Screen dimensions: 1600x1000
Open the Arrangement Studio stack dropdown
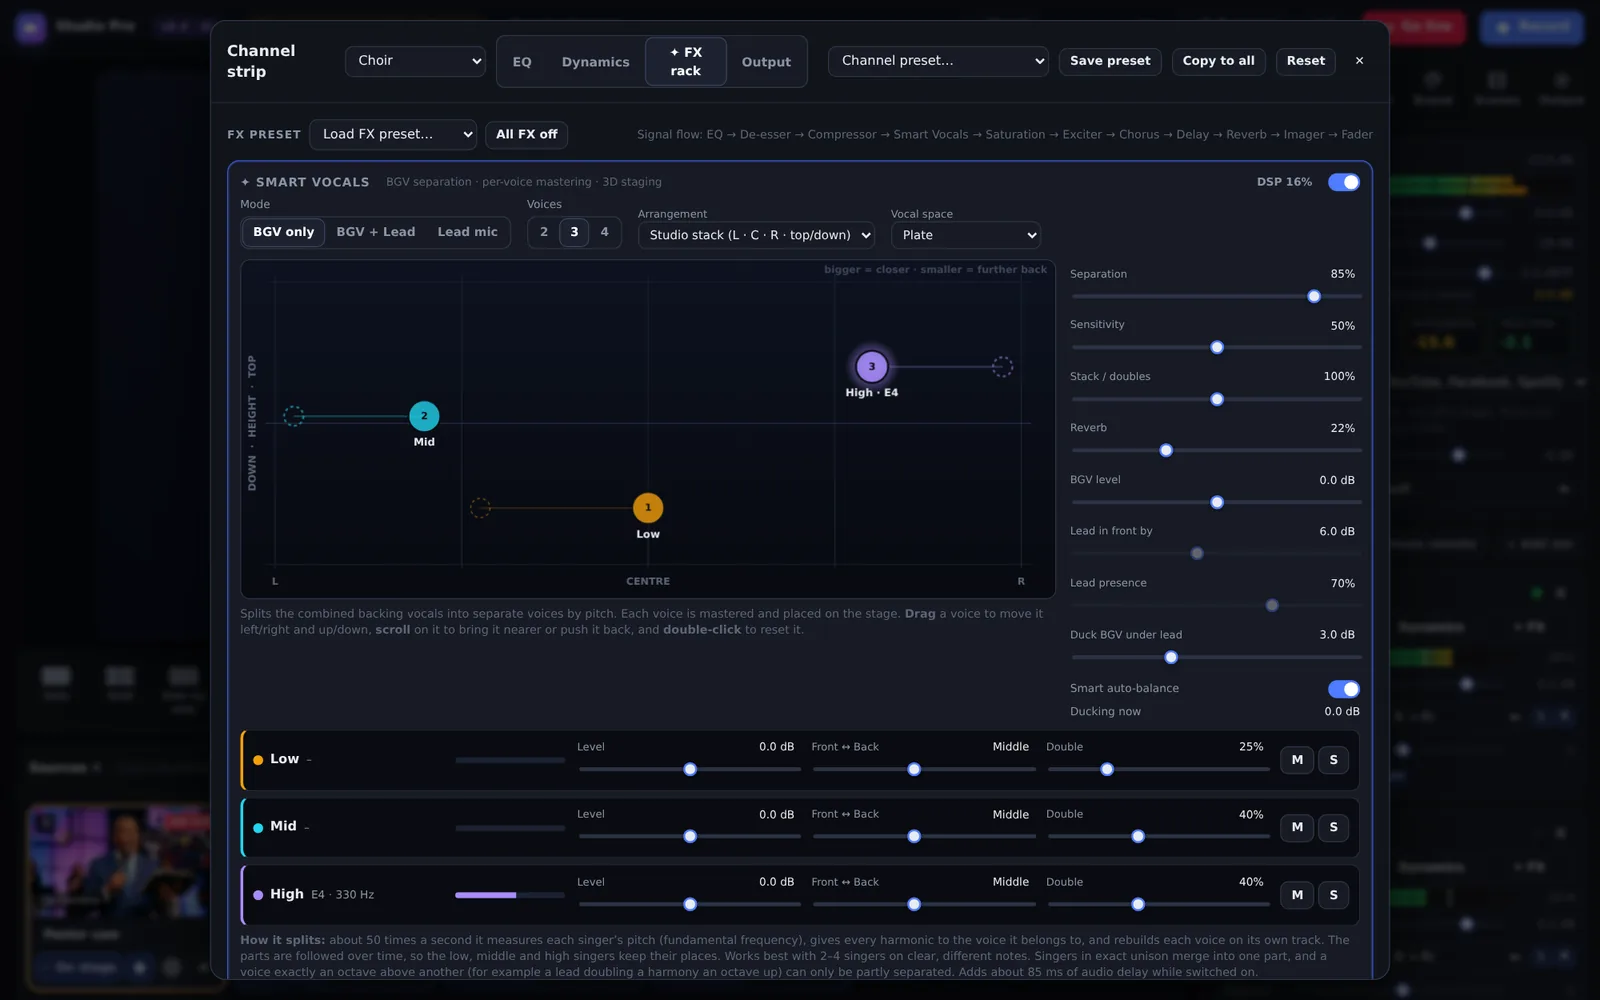point(756,235)
